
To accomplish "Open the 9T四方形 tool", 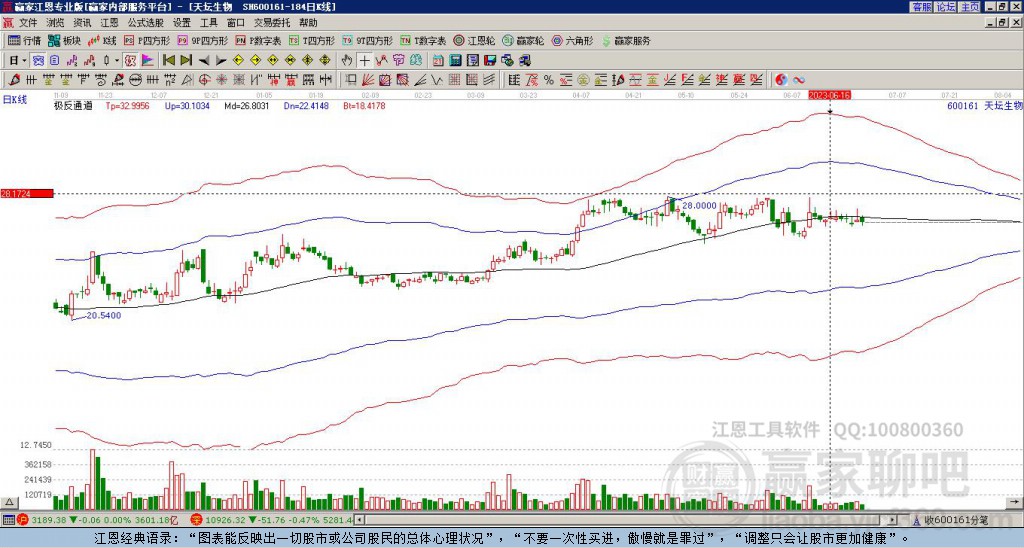I will point(368,40).
